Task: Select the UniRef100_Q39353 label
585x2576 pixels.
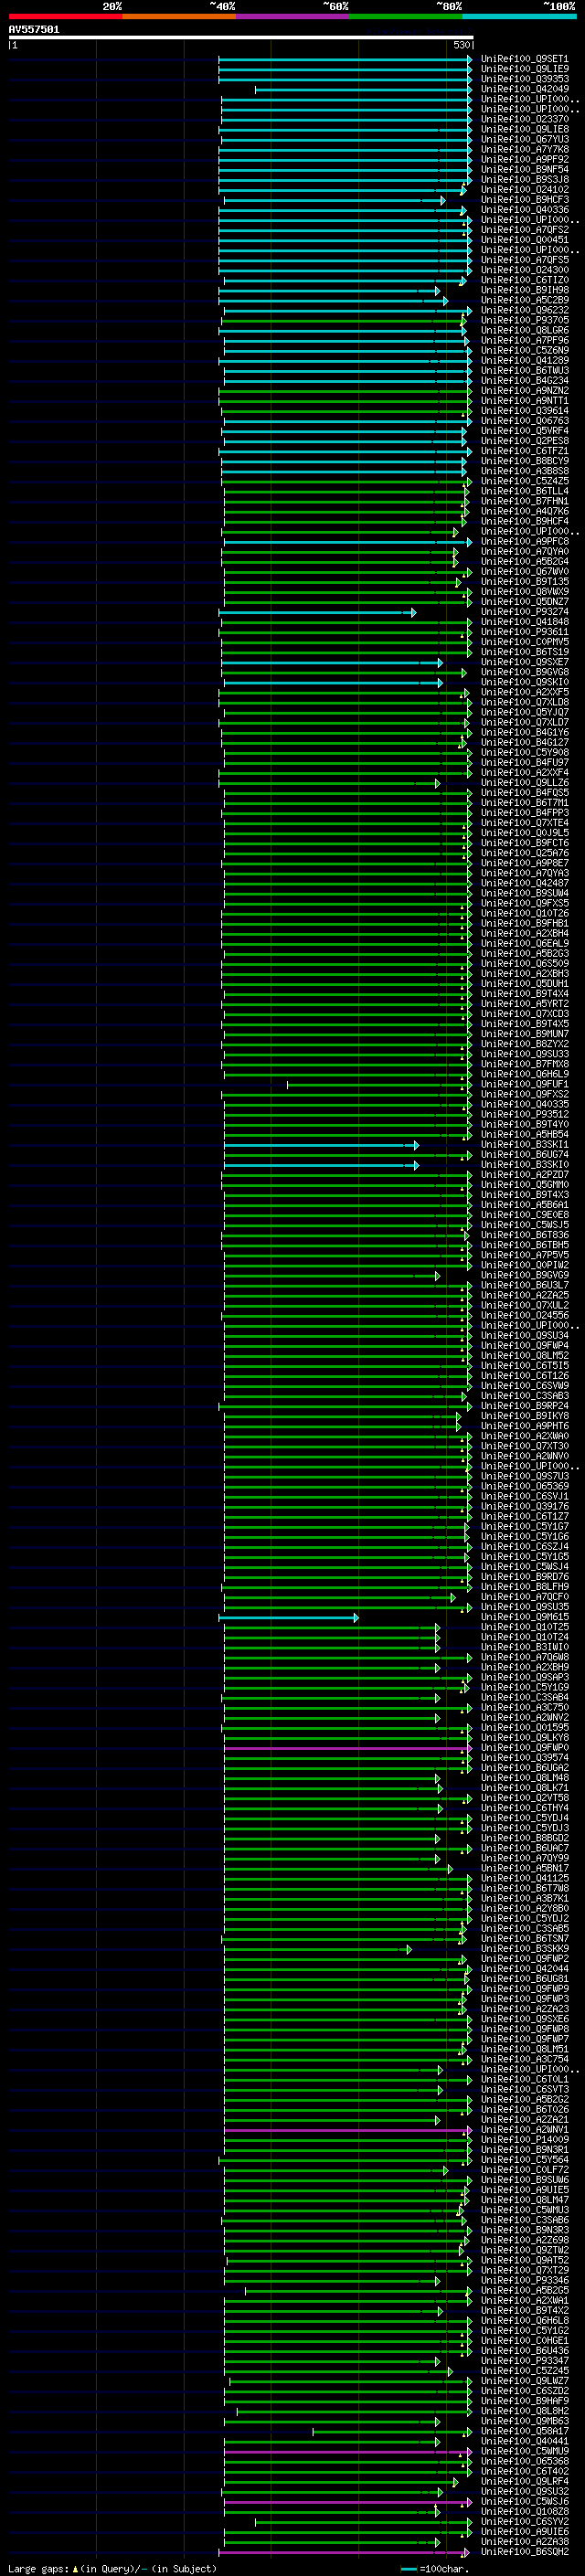Action: (524, 79)
